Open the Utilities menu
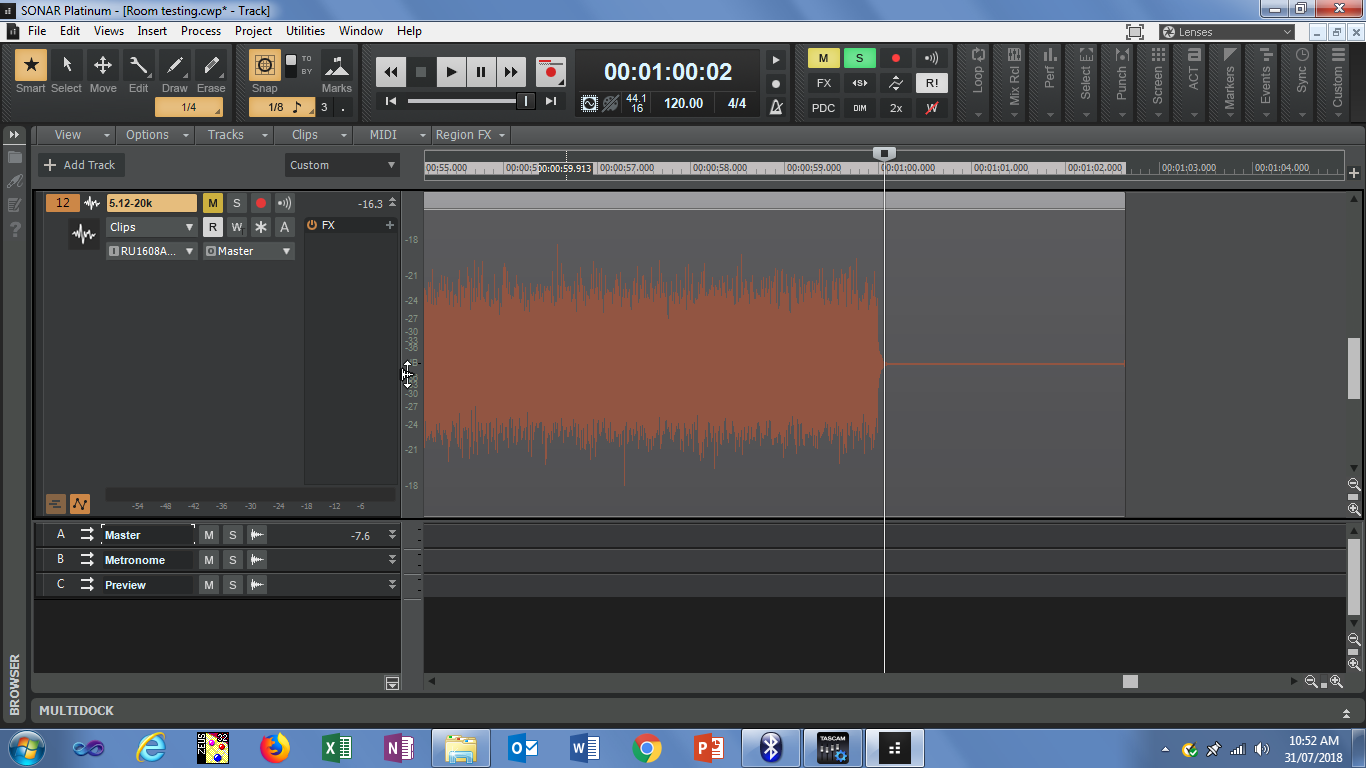The image size is (1366, 768). pos(305,31)
